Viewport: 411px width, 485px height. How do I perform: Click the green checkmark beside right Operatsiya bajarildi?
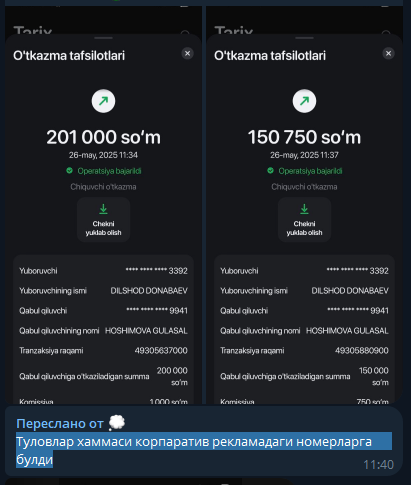(270, 171)
